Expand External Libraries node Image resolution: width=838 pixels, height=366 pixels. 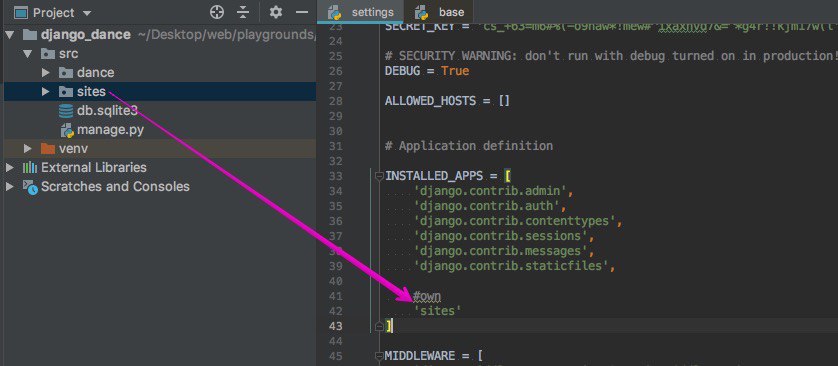pos(9,167)
